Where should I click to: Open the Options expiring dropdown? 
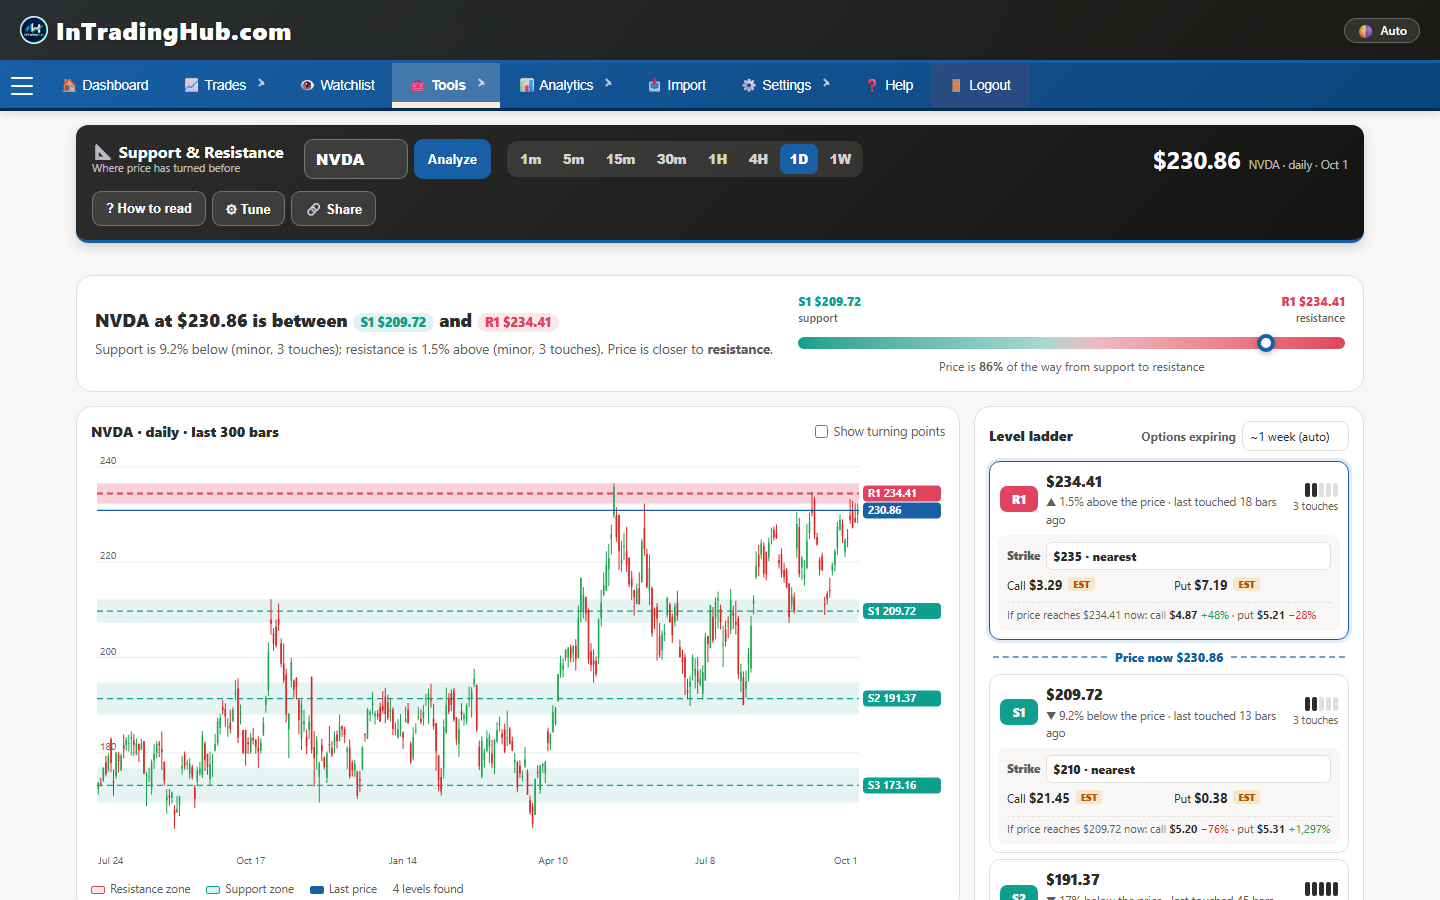pos(1295,437)
